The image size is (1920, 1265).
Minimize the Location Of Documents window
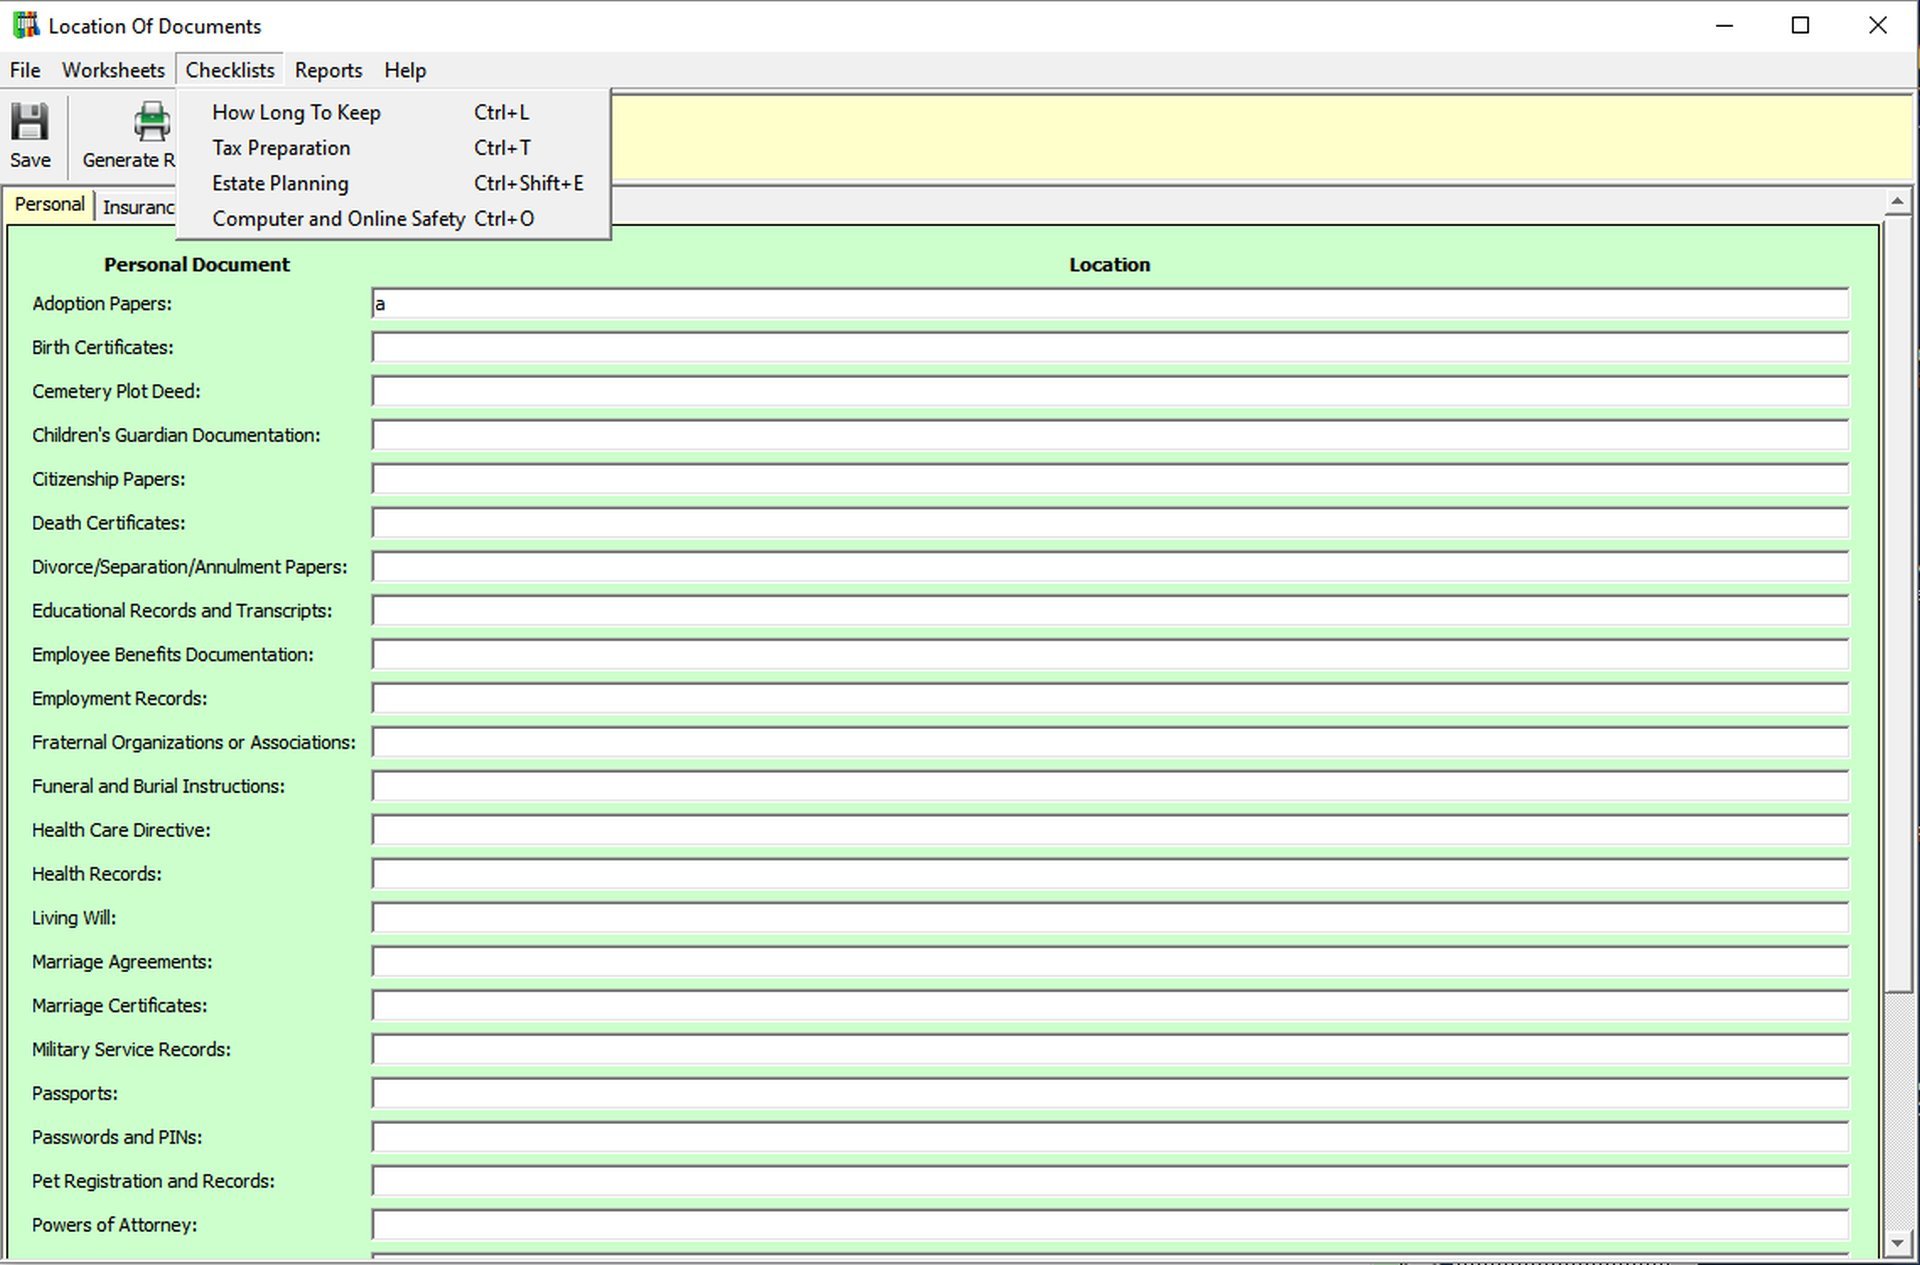[1724, 25]
